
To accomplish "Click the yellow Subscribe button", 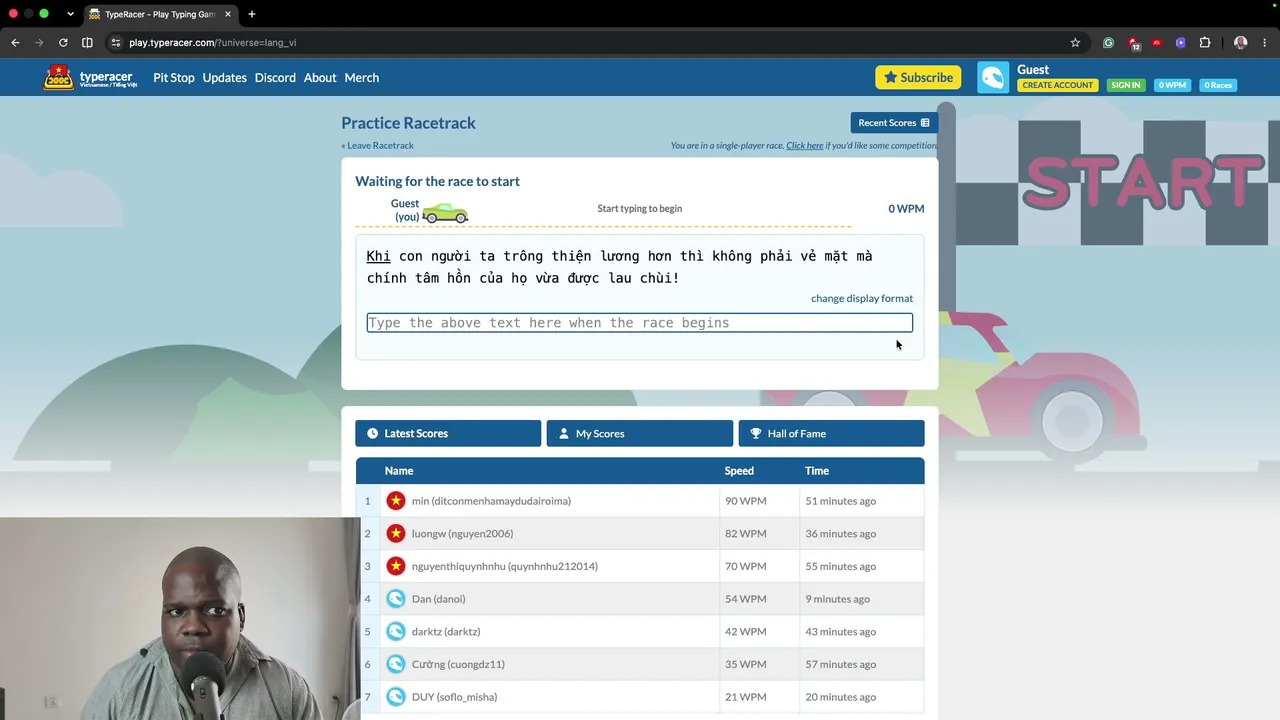I will 918,78.
